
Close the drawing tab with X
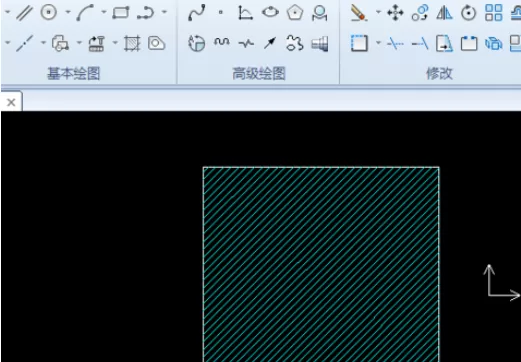click(11, 102)
